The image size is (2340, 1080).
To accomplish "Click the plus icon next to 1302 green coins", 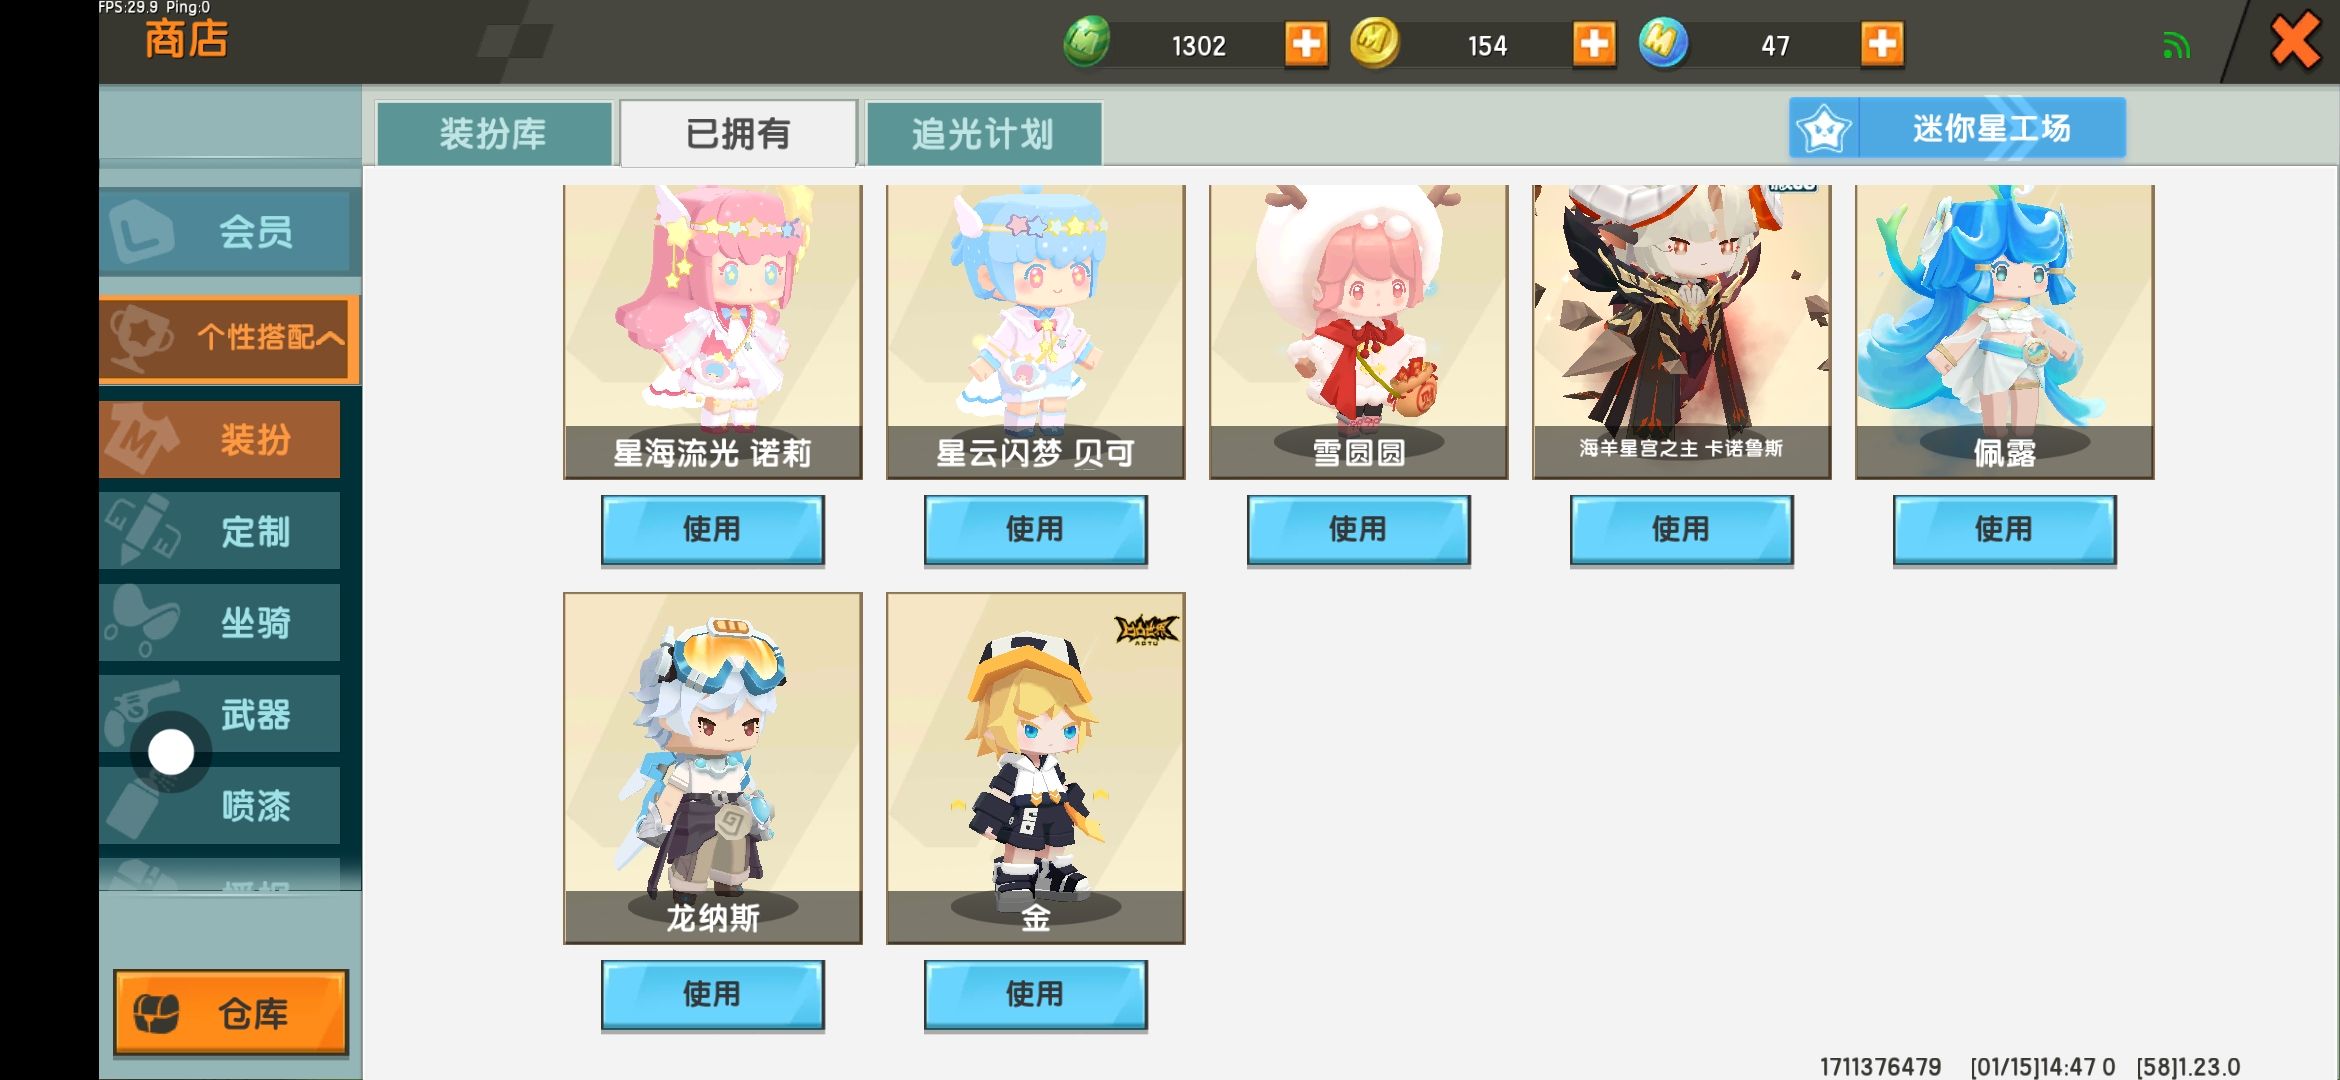I will 1306,44.
